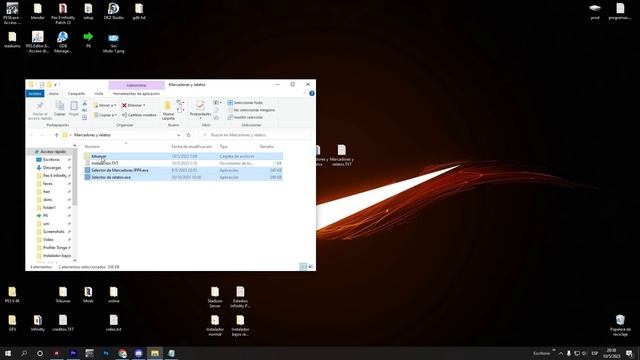Viewport: 640px width, 360px height.
Task: Switch to details view icon in status bar
Action: tap(303, 267)
